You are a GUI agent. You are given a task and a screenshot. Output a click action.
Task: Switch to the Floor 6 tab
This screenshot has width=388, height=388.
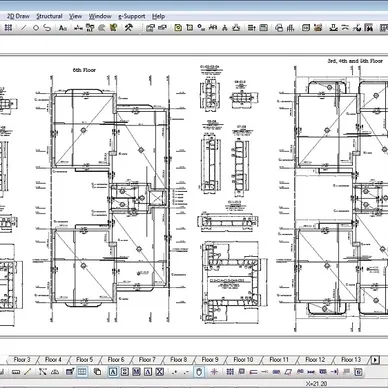116,360
